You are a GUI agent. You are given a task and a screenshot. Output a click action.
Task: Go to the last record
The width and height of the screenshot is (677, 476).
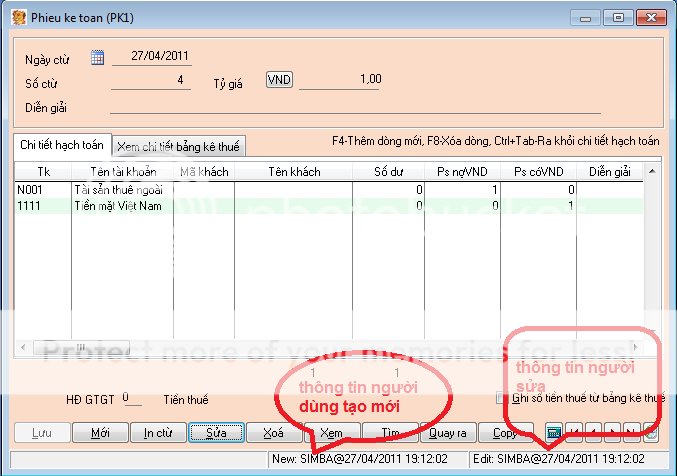click(x=632, y=433)
